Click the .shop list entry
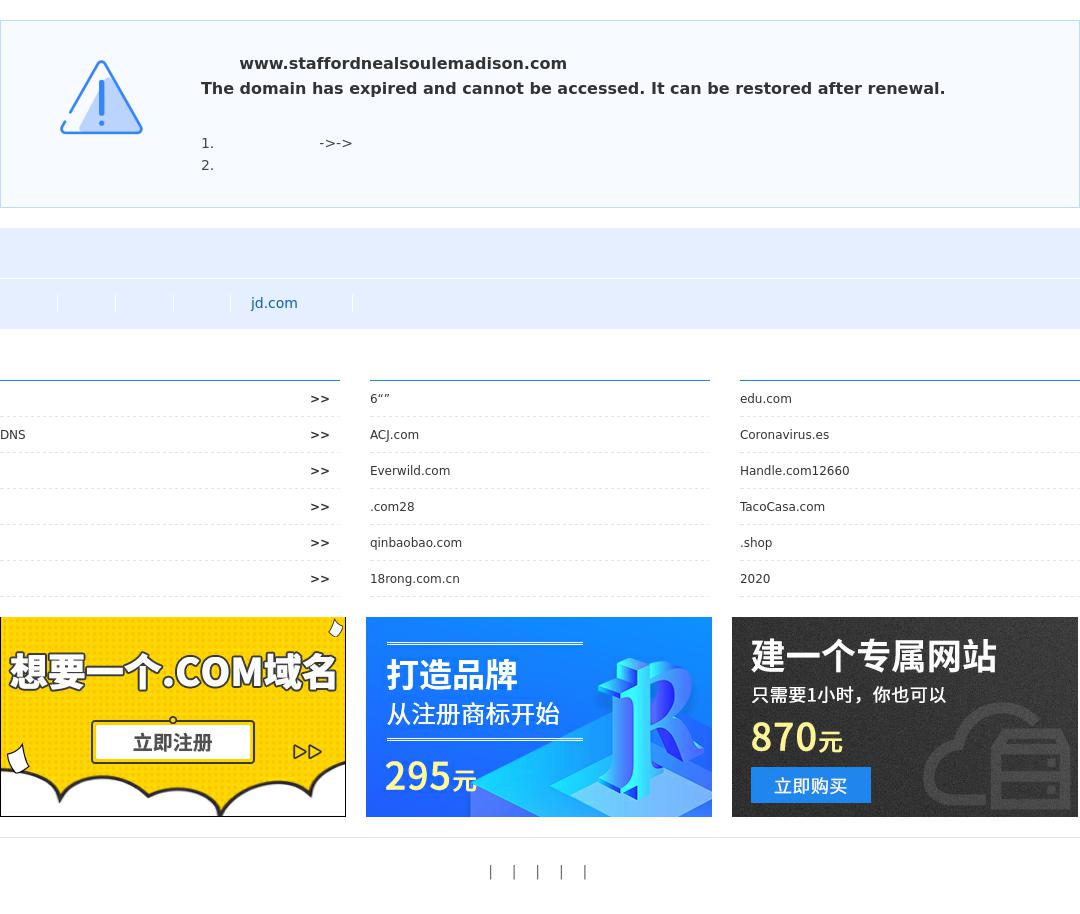1080x914 pixels. 756,543
